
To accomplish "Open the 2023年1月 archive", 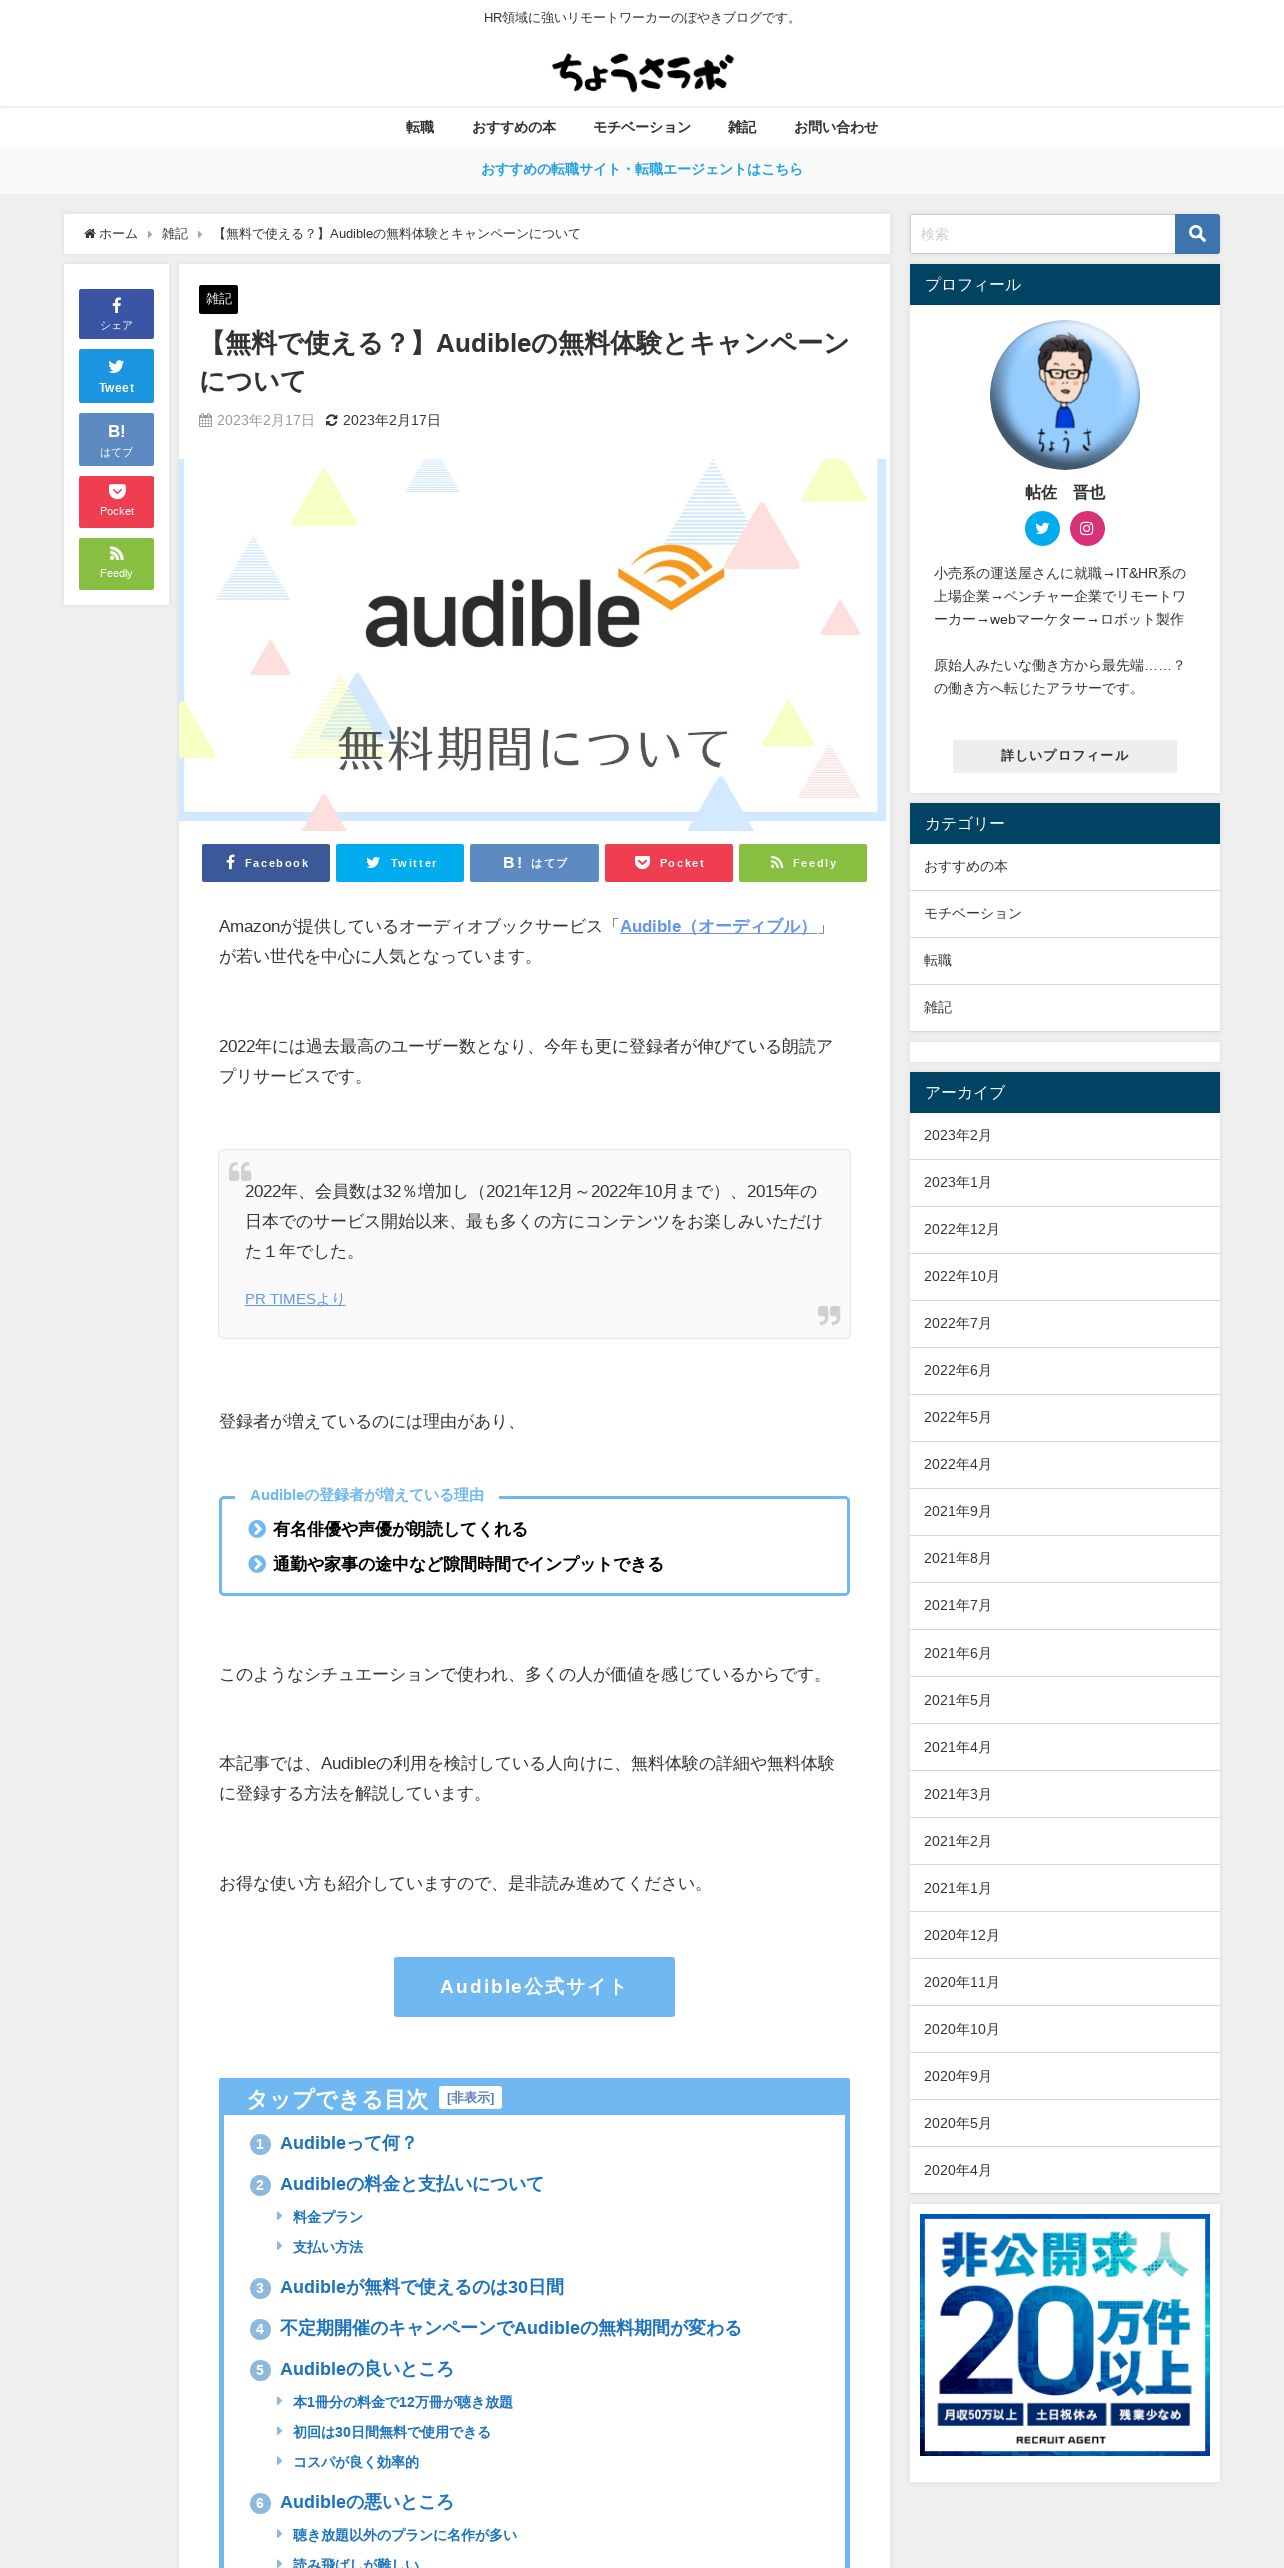I will tap(1065, 1183).
